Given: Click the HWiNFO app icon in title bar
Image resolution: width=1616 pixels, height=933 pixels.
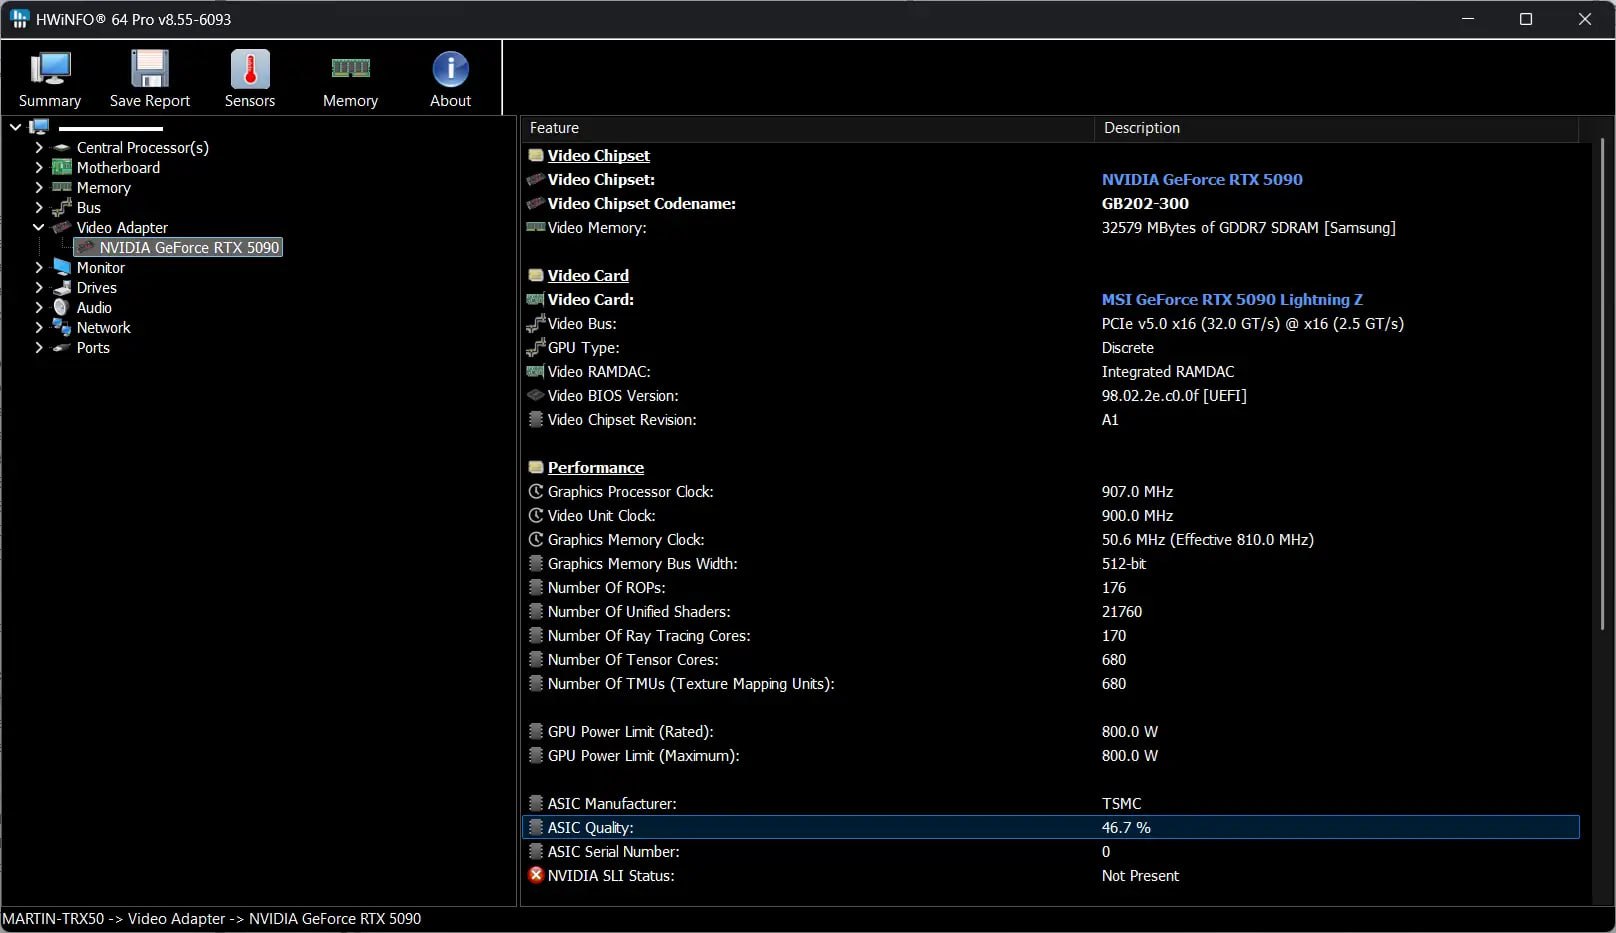Looking at the screenshot, I should pyautogui.click(x=19, y=19).
